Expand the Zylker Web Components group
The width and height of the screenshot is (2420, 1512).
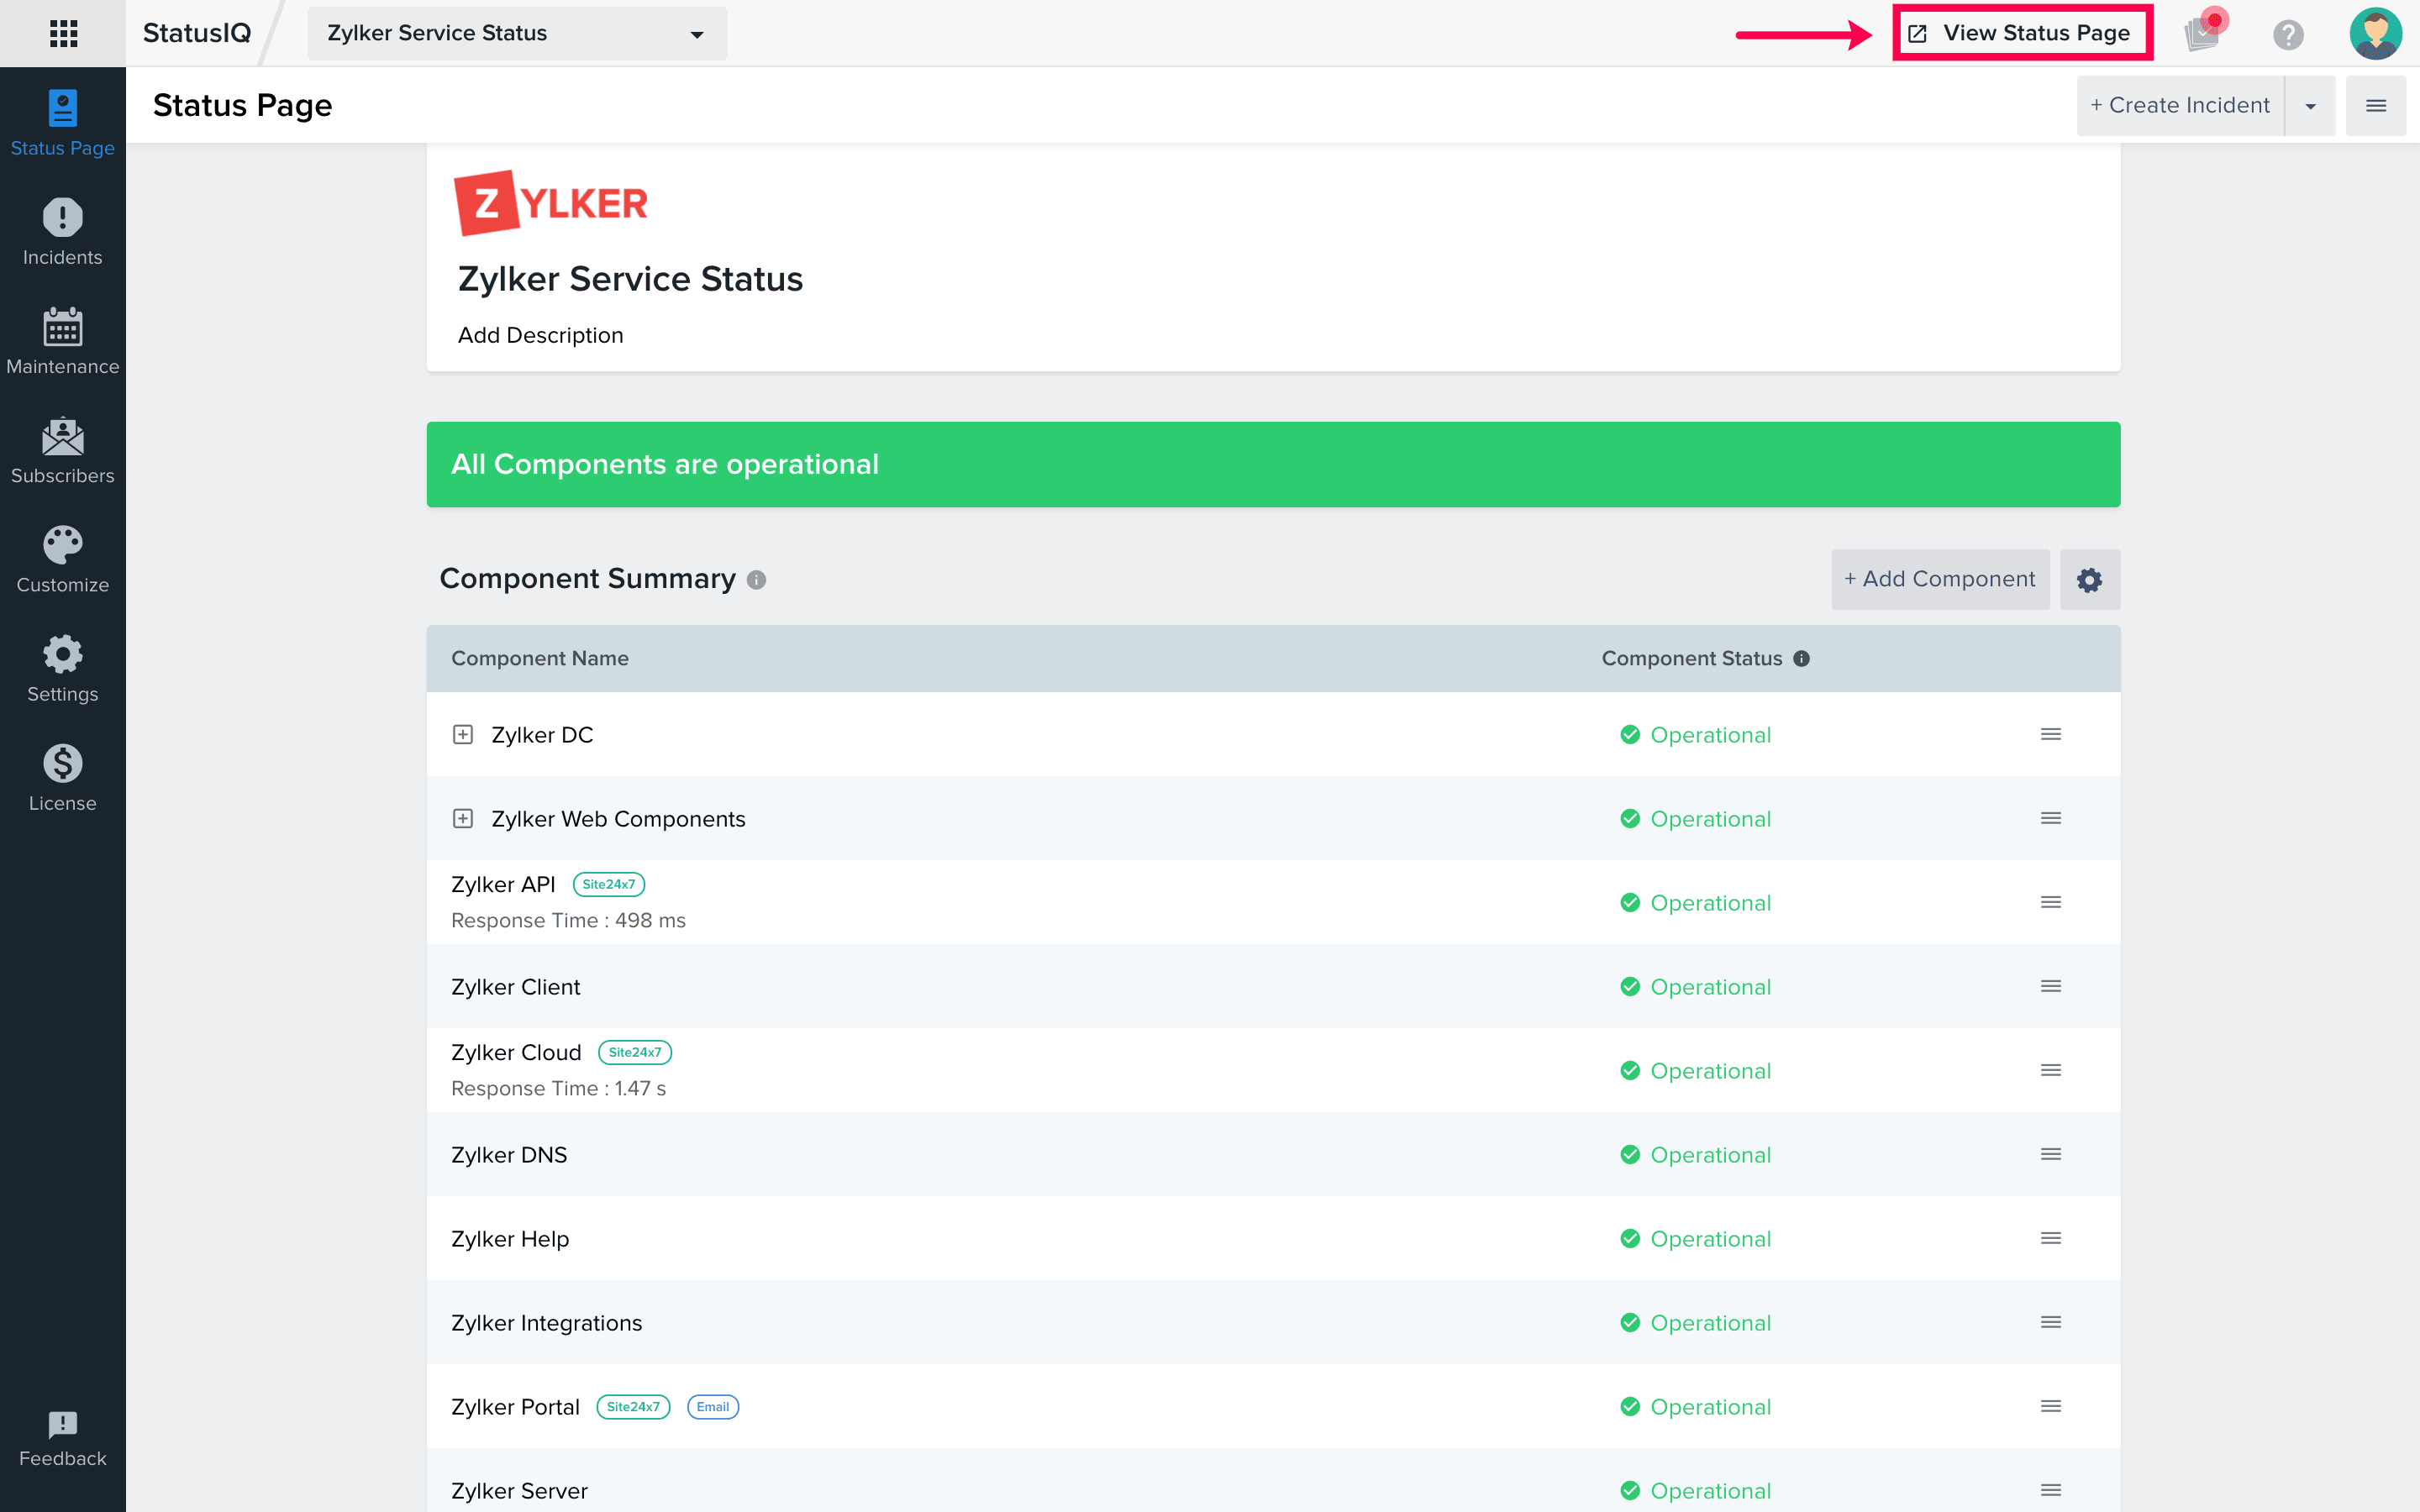click(x=462, y=818)
